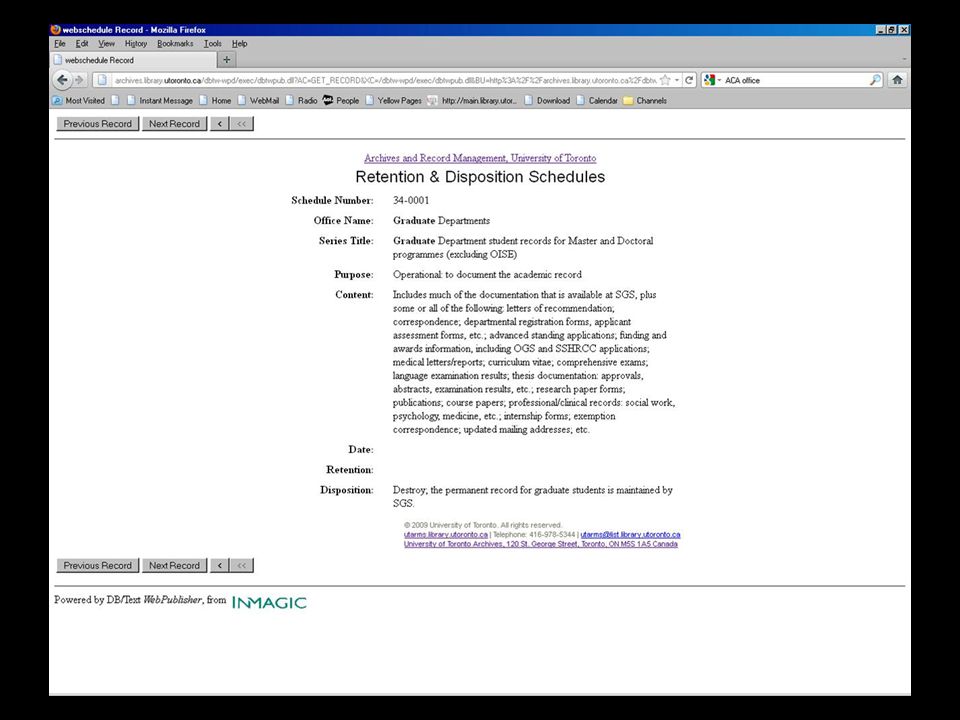Image resolution: width=960 pixels, height=720 pixels.
Task: Click the browser Forward arrow button
Action: coord(79,80)
